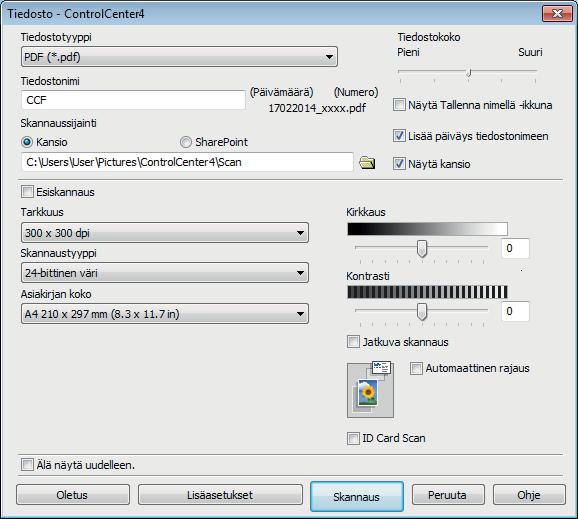Click the Tiedostonimi CCF text field
578x519 pixels.
[x=133, y=100]
